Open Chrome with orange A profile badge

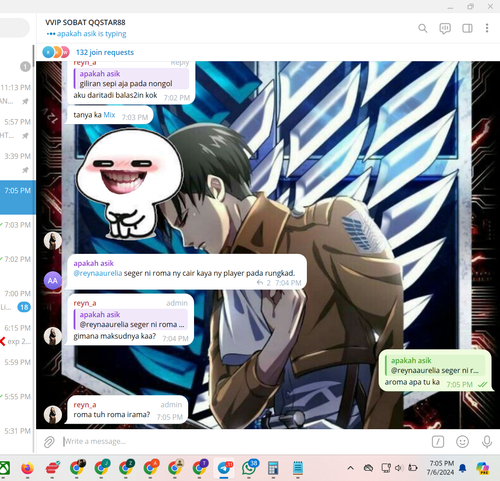coord(151,468)
